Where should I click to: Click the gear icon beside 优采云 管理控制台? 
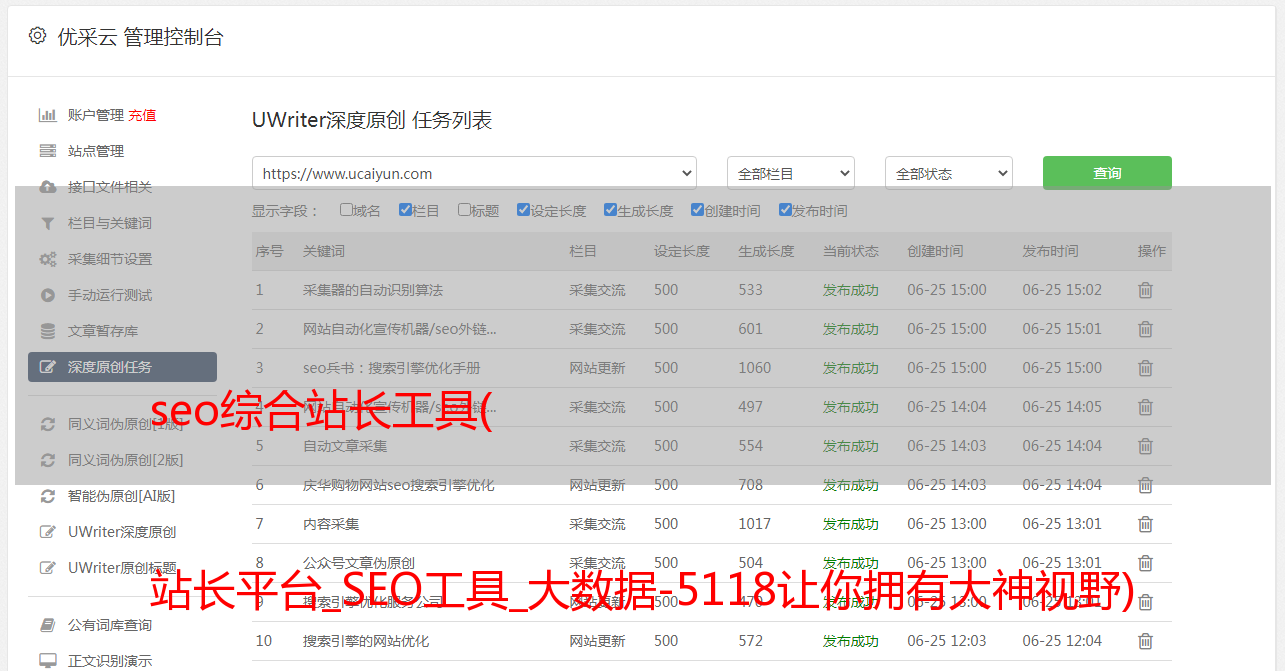[x=37, y=36]
